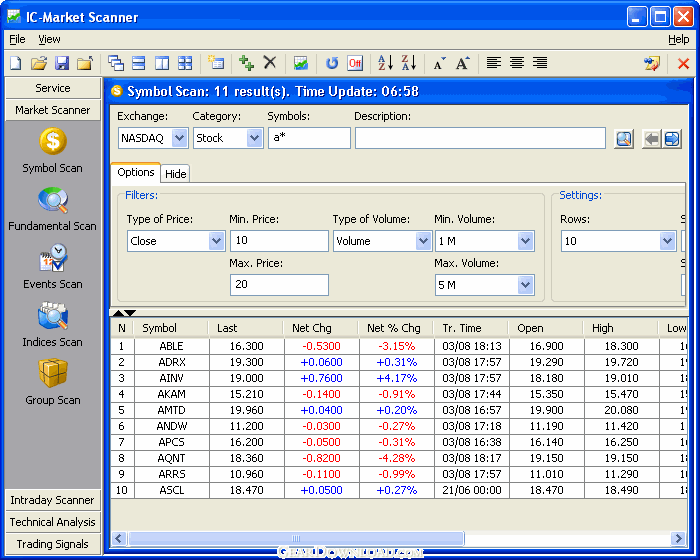Toggle the red Off toolbar button
Image resolution: width=700 pixels, height=560 pixels.
click(355, 63)
